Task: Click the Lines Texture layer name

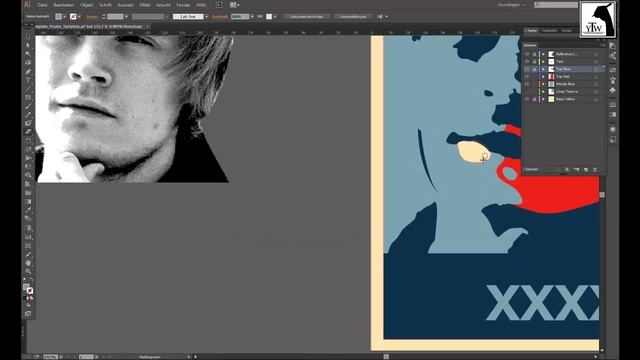Action: (x=567, y=91)
